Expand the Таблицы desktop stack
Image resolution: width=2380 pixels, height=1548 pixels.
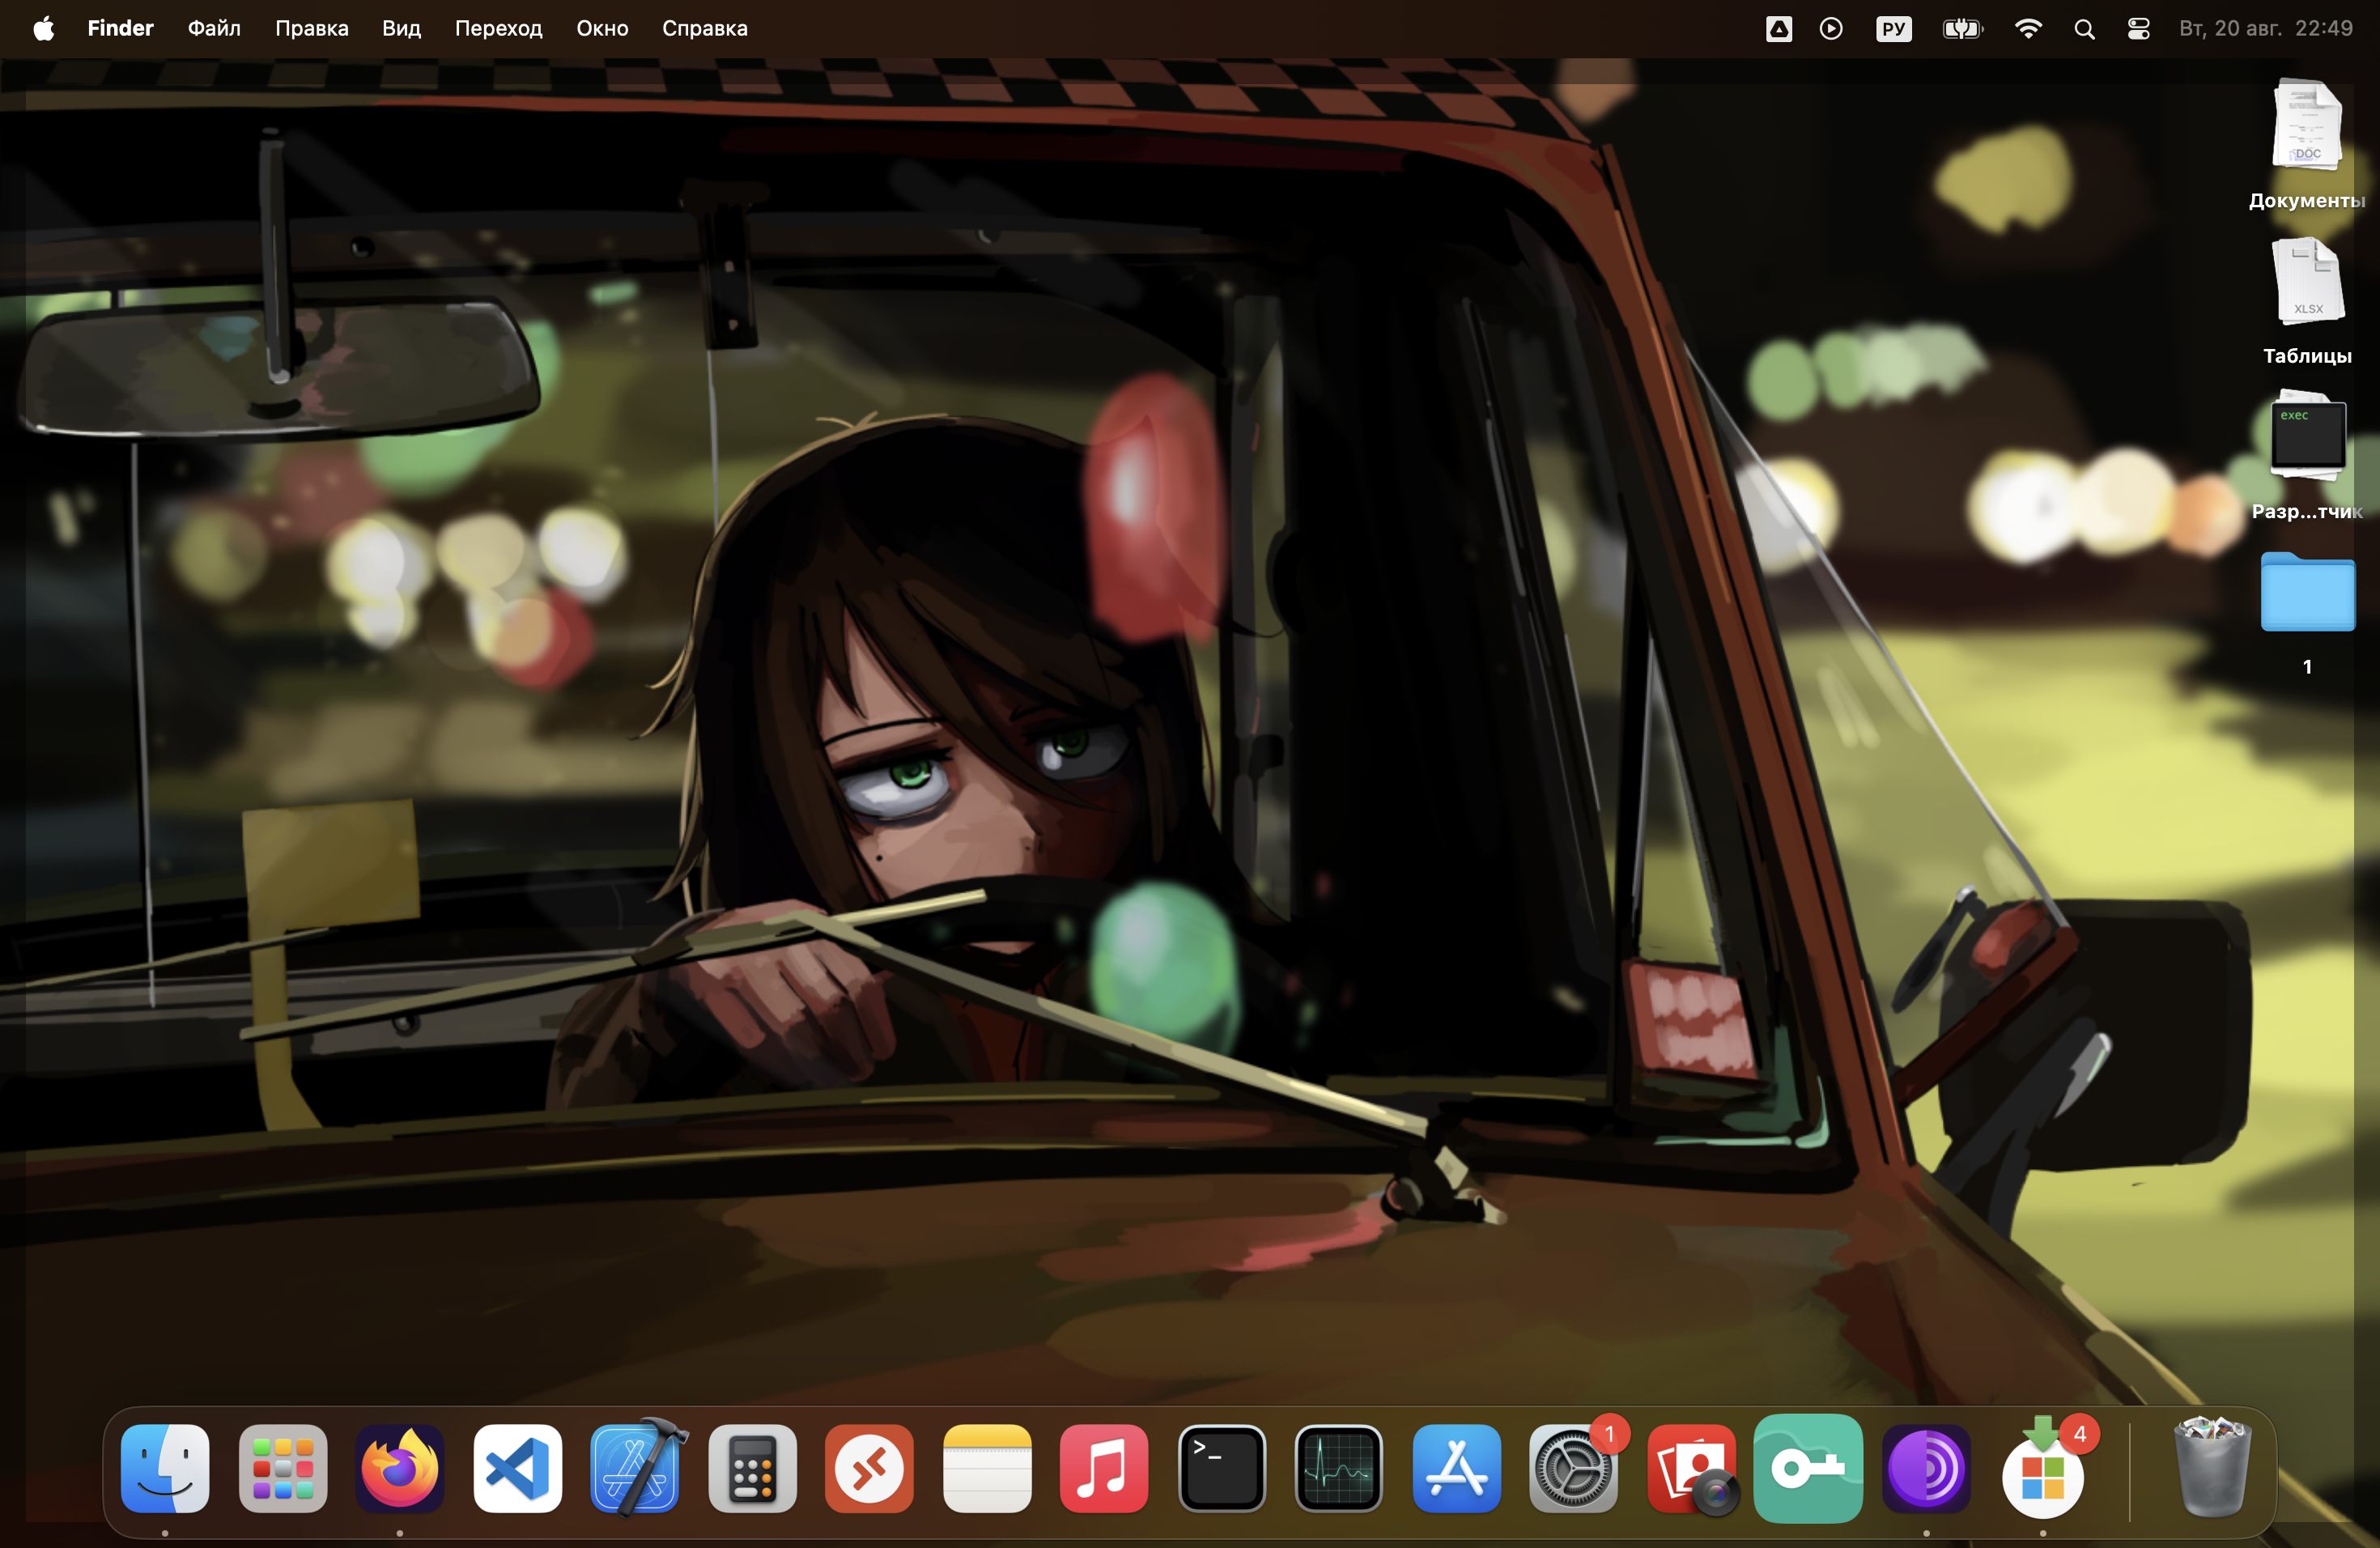pyautogui.click(x=2306, y=282)
